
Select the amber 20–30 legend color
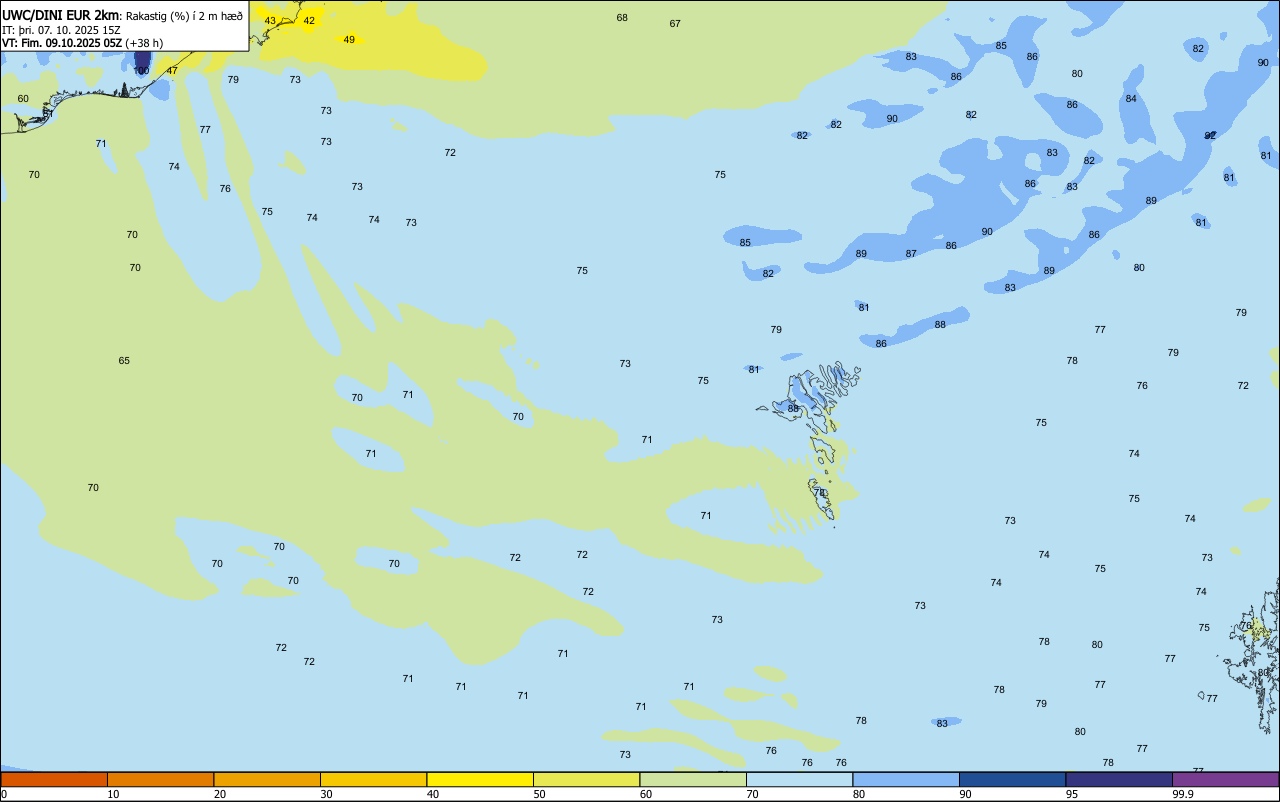point(267,779)
